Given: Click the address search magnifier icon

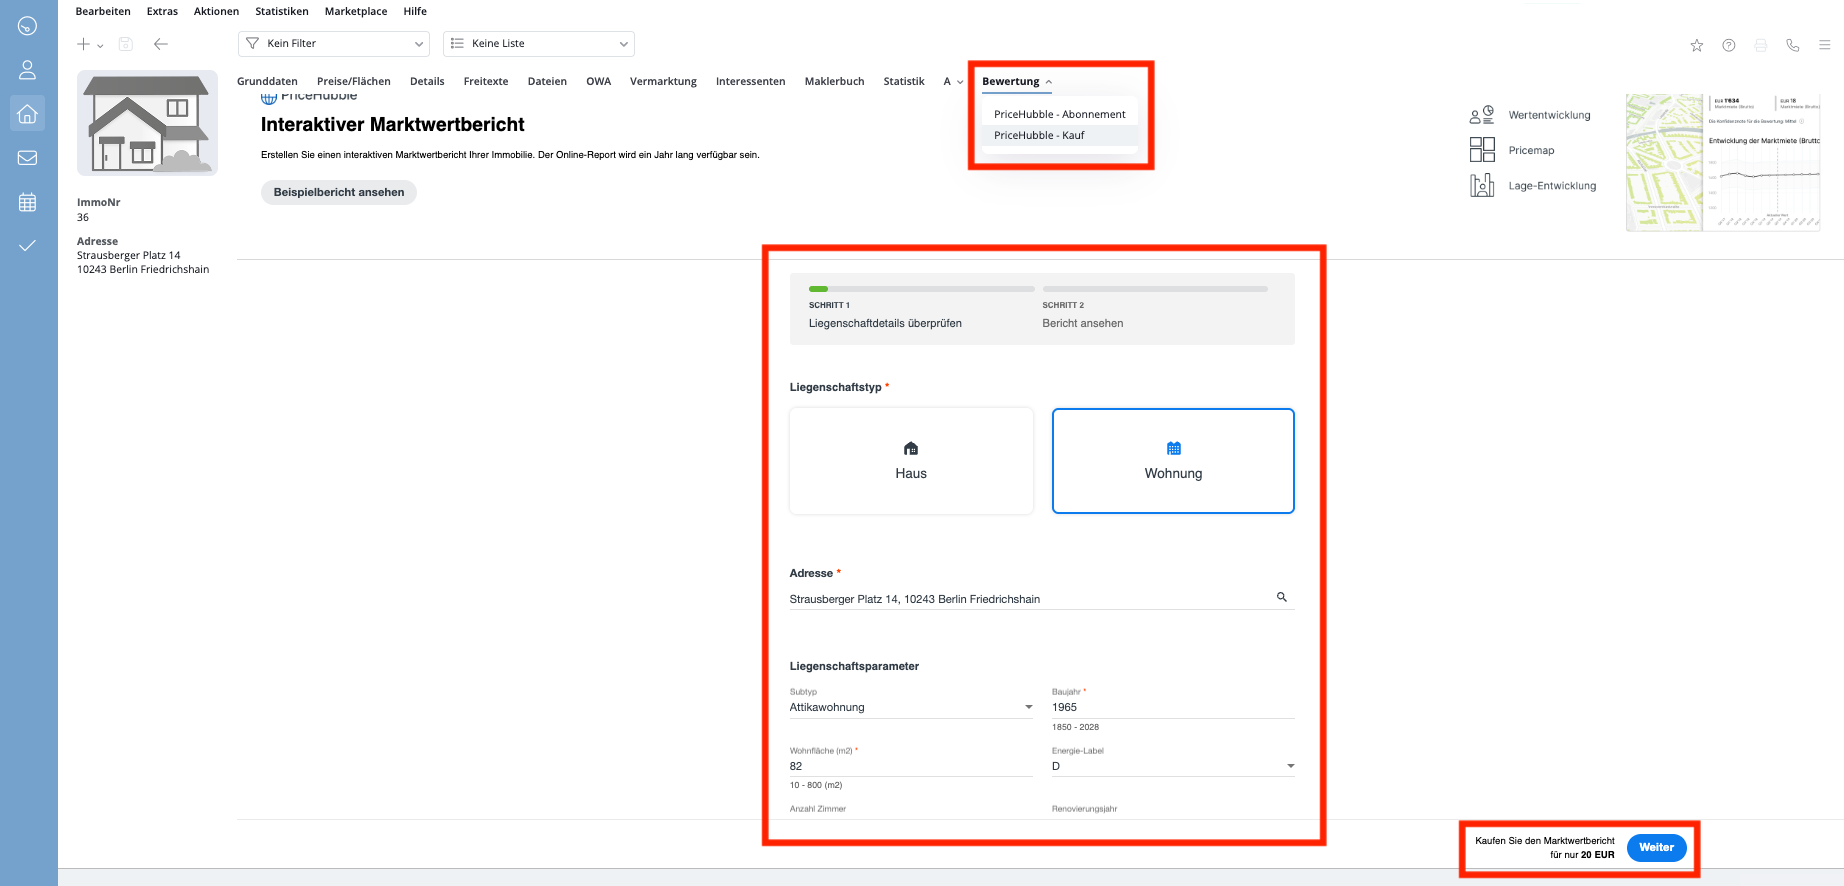Looking at the screenshot, I should [1281, 597].
